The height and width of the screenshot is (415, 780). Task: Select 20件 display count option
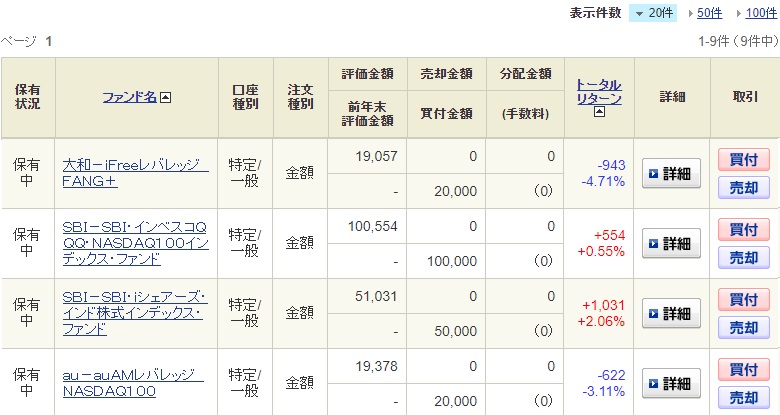pos(653,12)
